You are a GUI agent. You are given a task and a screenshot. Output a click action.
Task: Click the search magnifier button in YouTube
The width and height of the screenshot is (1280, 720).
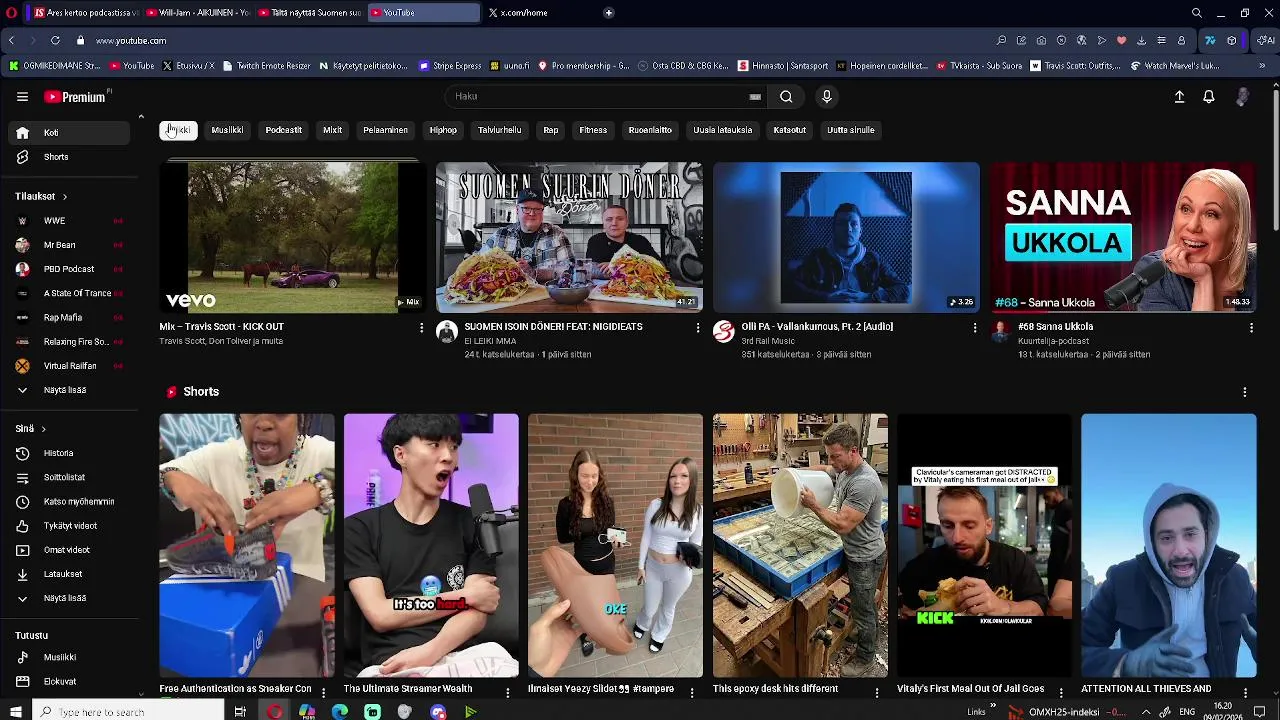[x=786, y=97]
